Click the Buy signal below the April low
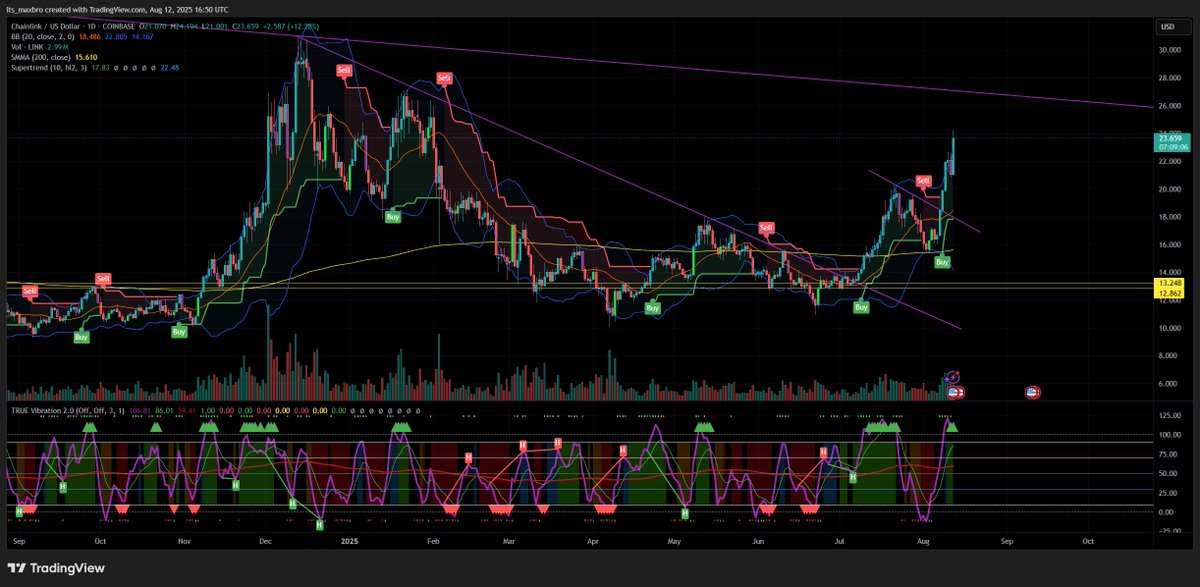This screenshot has height=587, width=1200. (652, 309)
